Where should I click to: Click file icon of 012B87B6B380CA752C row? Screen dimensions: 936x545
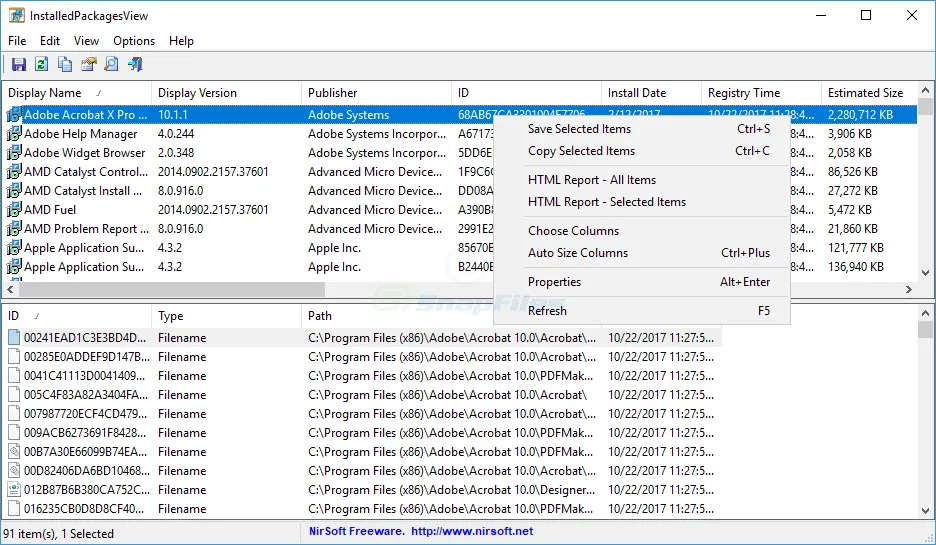[14, 490]
